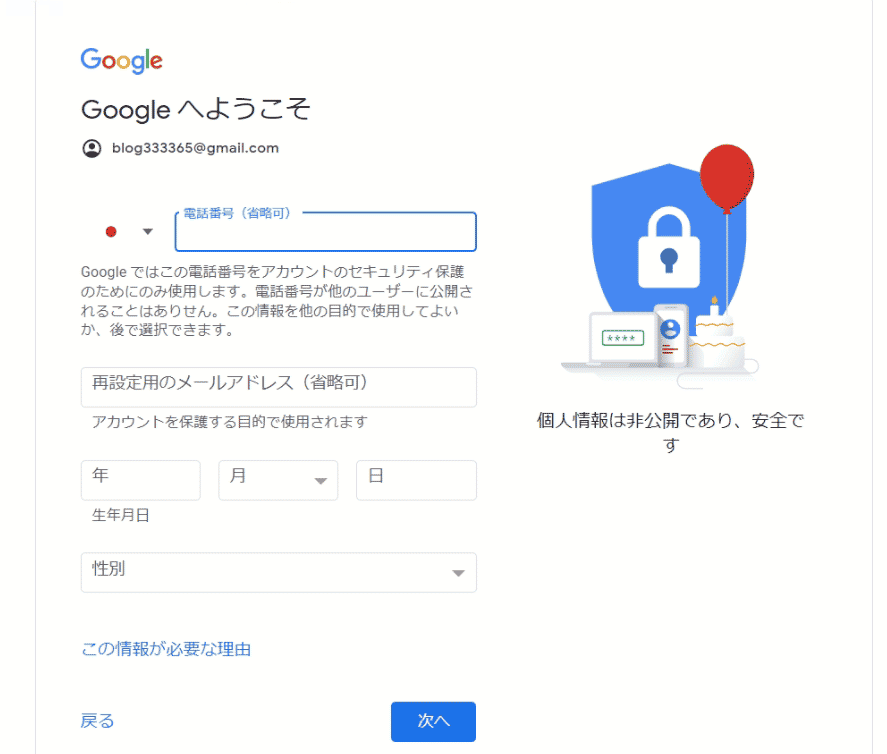Open the この情報が必要な理由 link
Viewport: 887px width, 754px height.
click(166, 649)
